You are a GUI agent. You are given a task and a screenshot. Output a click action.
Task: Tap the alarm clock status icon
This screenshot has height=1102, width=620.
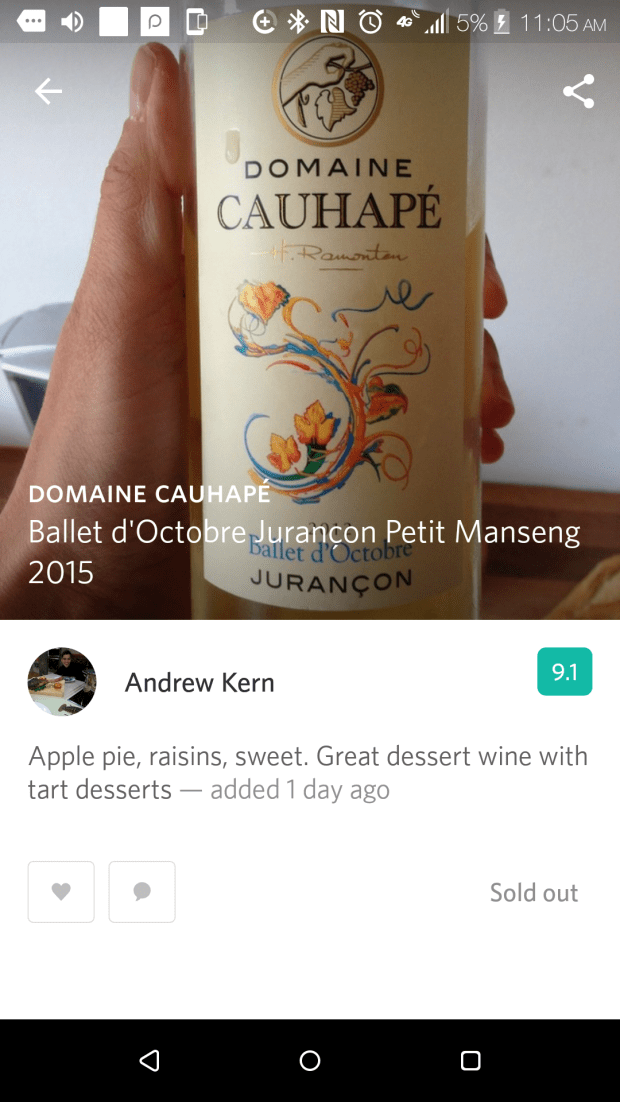click(370, 22)
